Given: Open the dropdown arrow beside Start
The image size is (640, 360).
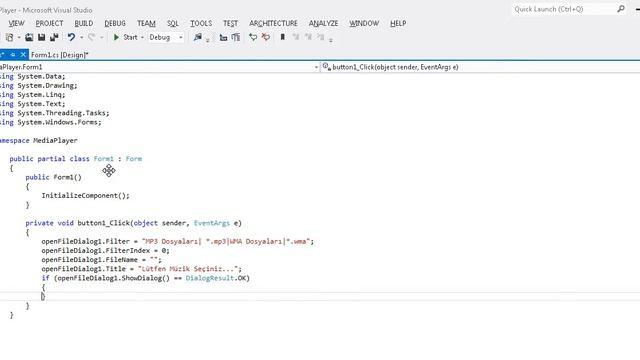Looking at the screenshot, I should pos(142,38).
